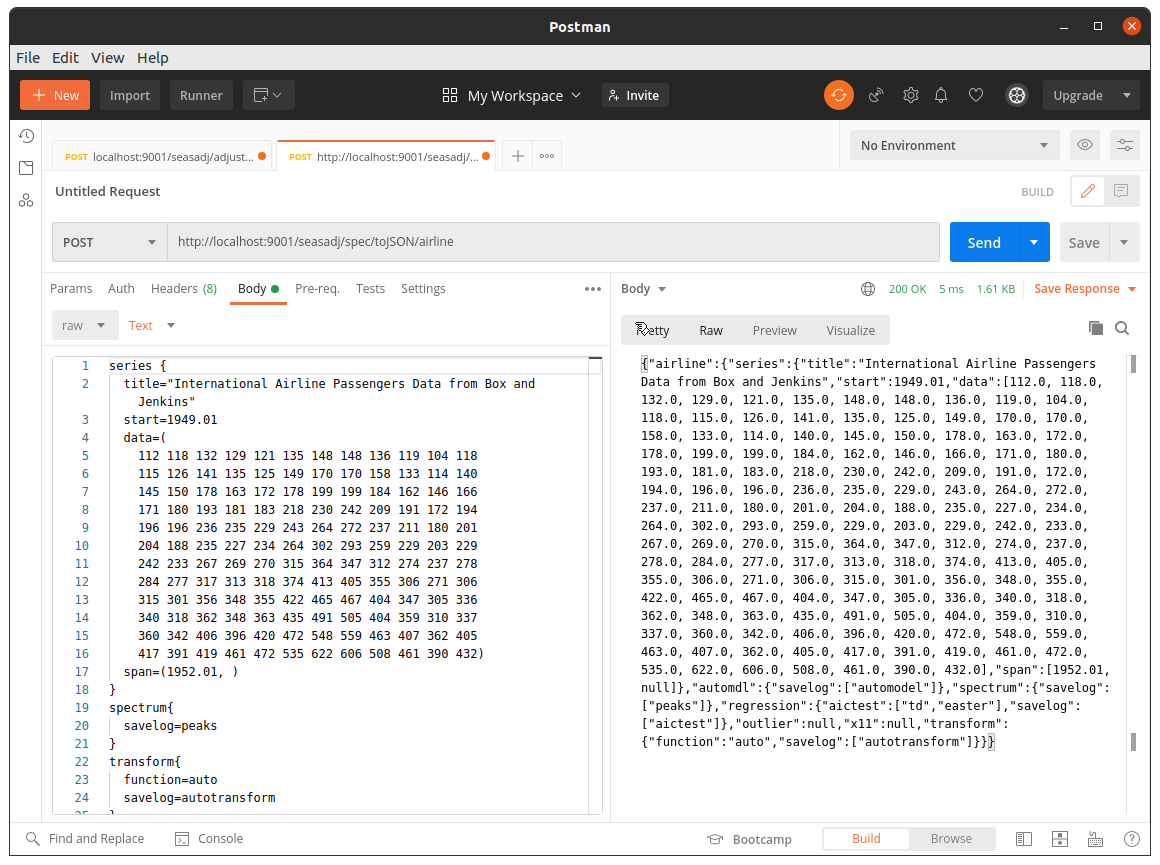Switch to the Headers tab

tap(183, 289)
